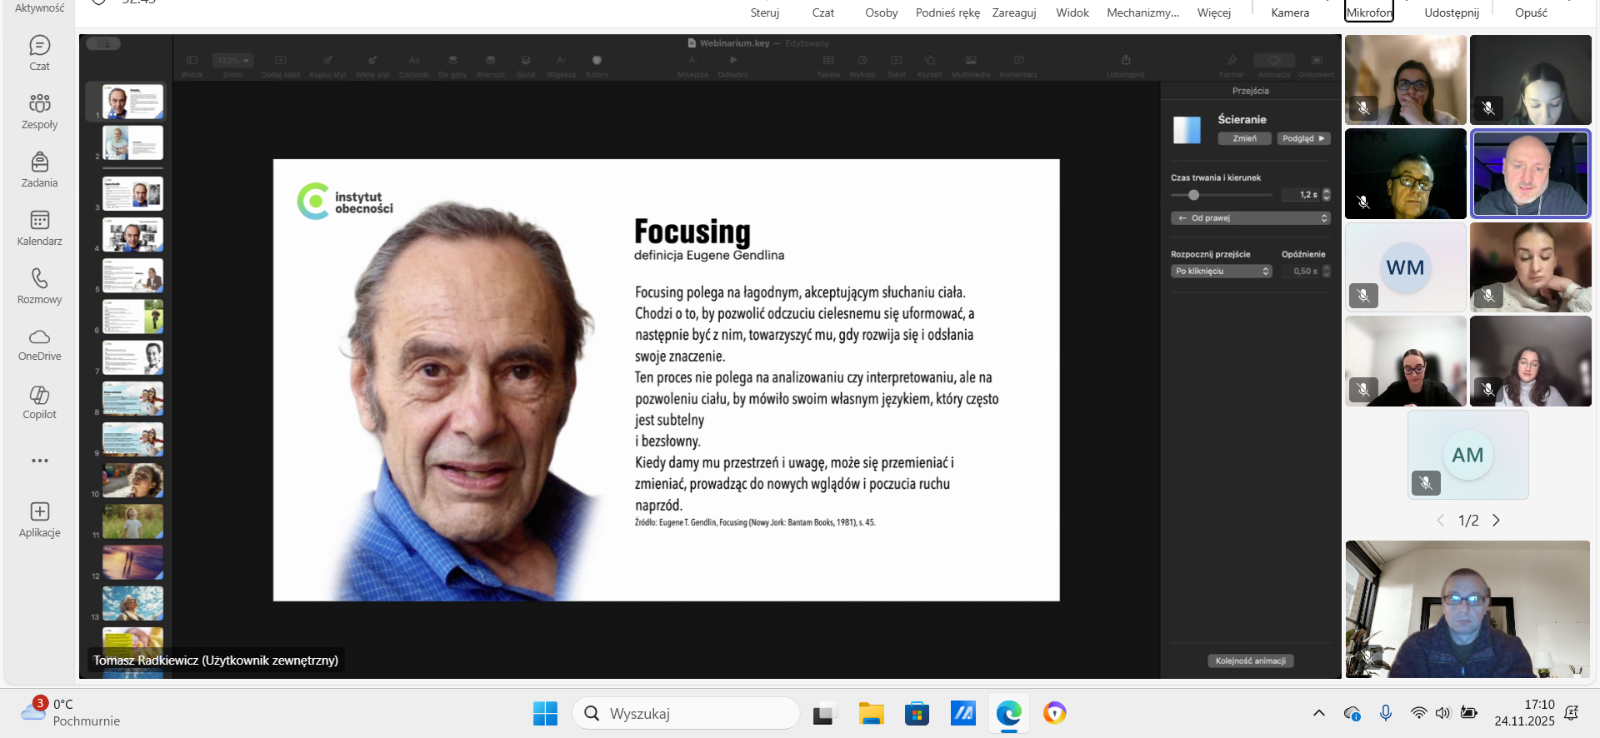Screen dimensions: 1600x738
Task: Toggle the Mikrofon in meeting controls
Action: [1368, 12]
